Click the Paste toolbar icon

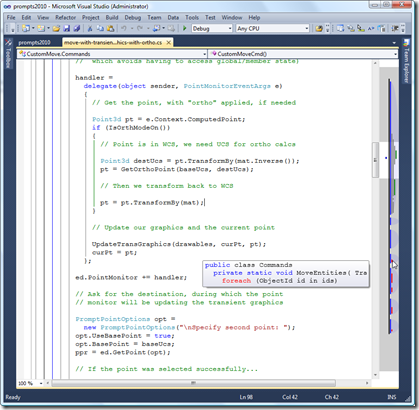[x=110, y=29]
